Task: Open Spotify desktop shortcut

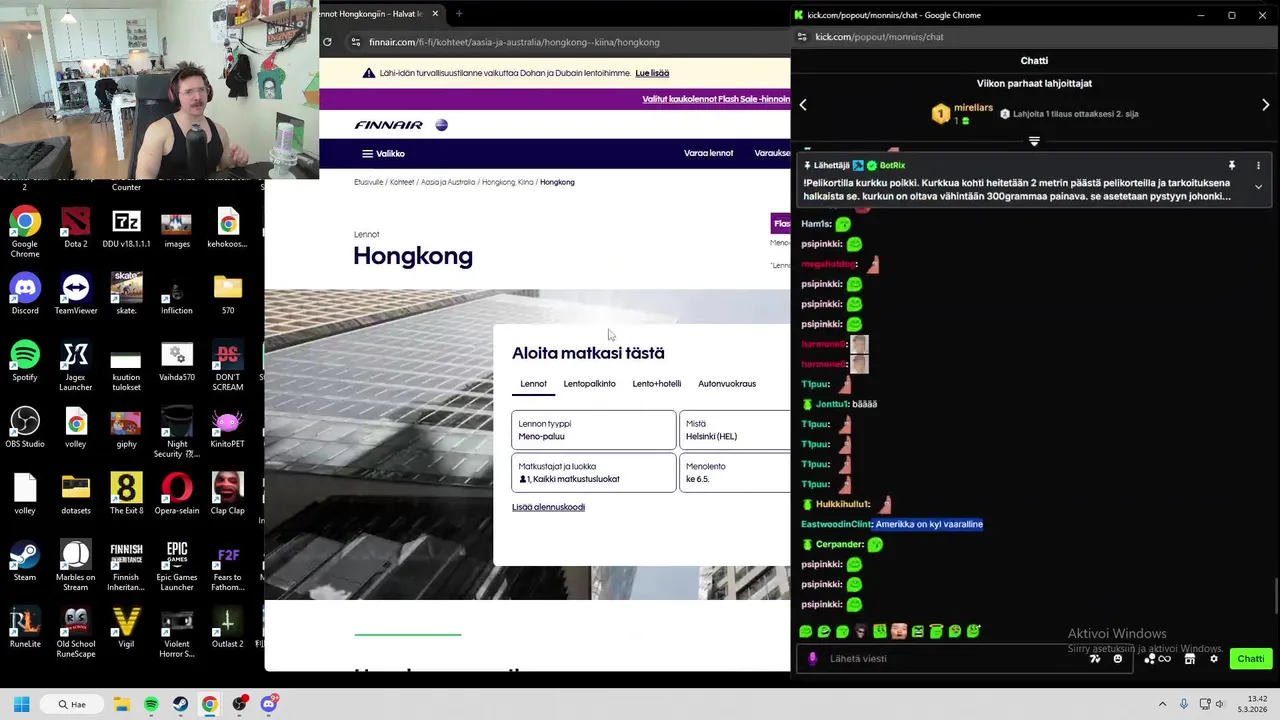Action: (x=25, y=362)
